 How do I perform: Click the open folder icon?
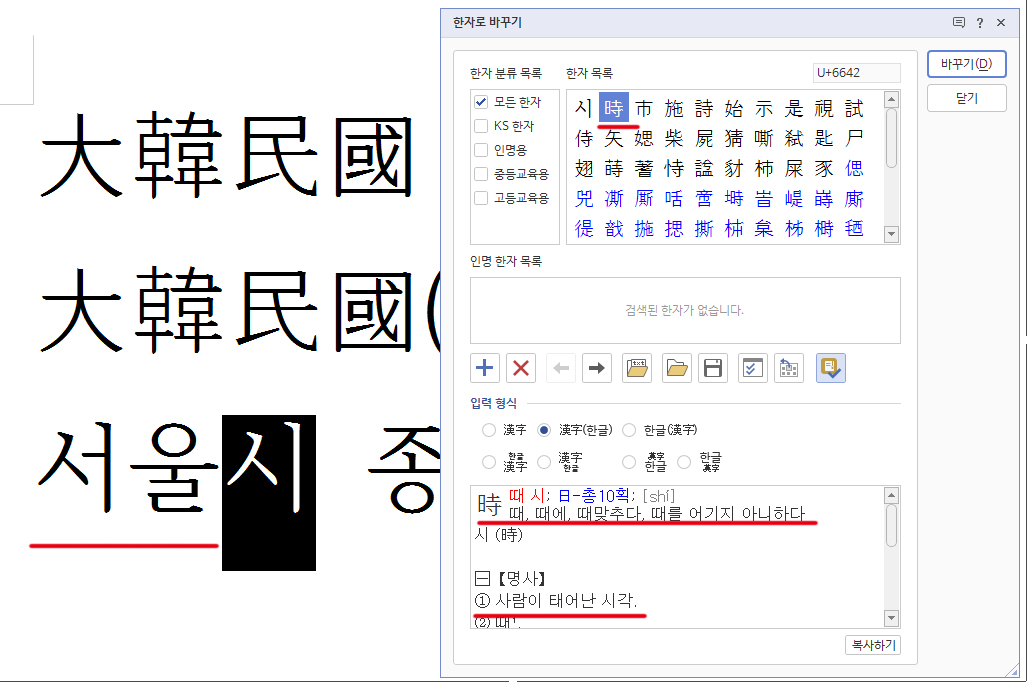(x=677, y=368)
